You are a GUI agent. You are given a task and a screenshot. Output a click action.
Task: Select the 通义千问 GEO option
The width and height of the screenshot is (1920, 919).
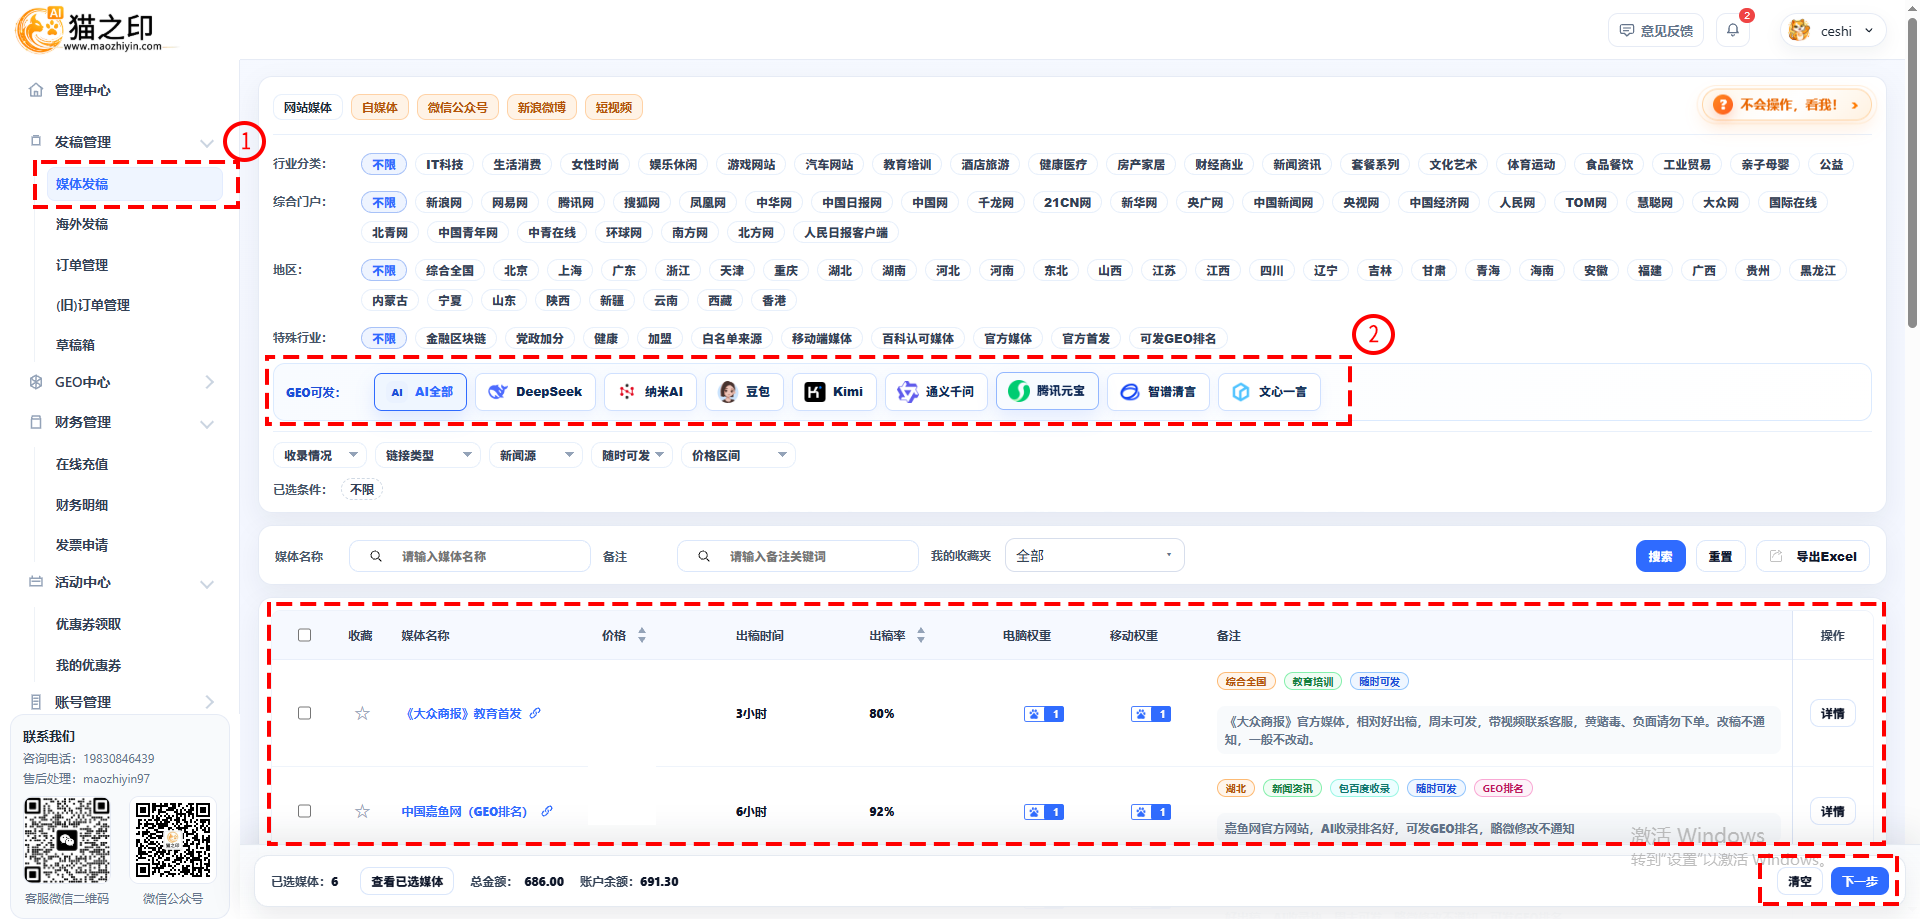pos(937,392)
